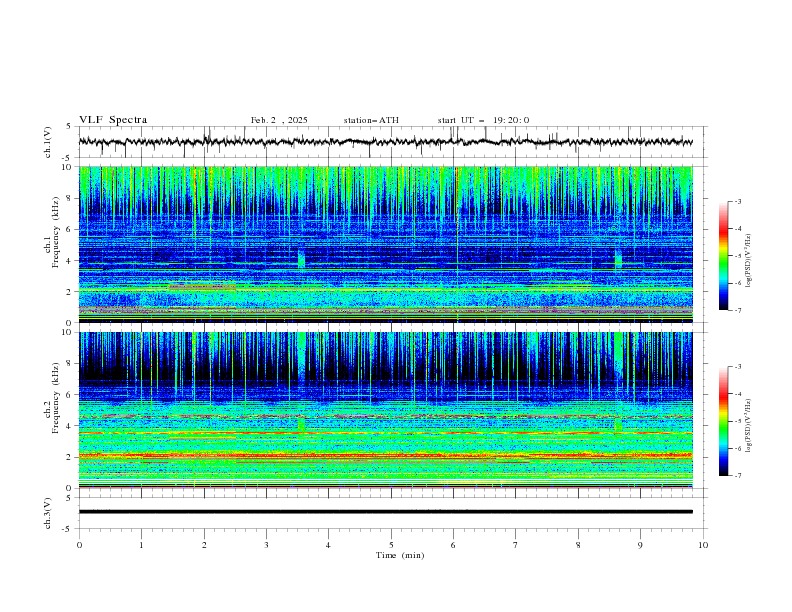Click inside the ch.1 frequency spectrogram panel
This screenshot has height=612, width=792.
(x=386, y=244)
